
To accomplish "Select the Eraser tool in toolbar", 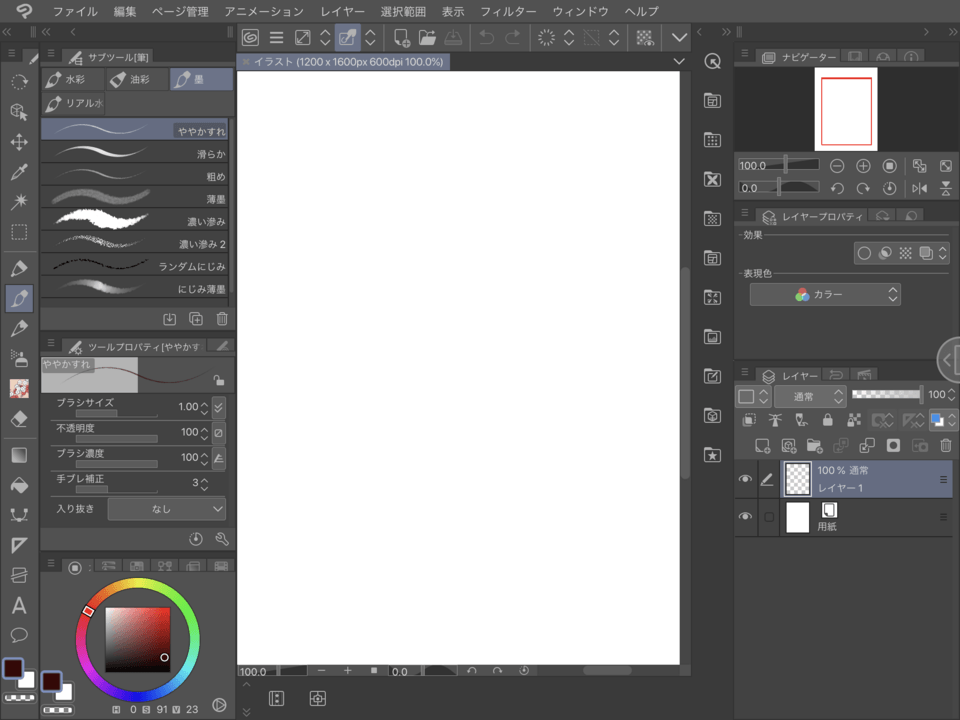I will pos(19,419).
